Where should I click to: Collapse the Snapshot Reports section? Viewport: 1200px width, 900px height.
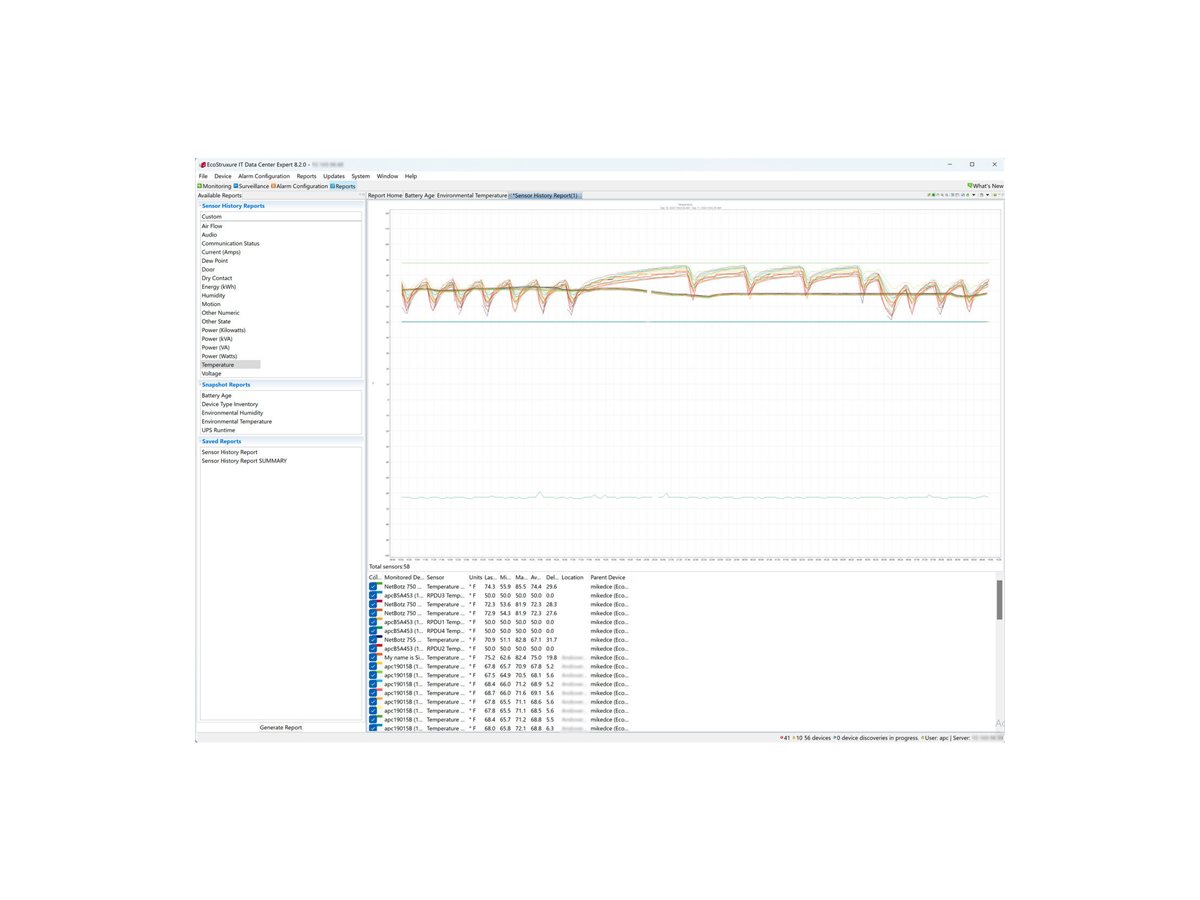click(x=226, y=384)
